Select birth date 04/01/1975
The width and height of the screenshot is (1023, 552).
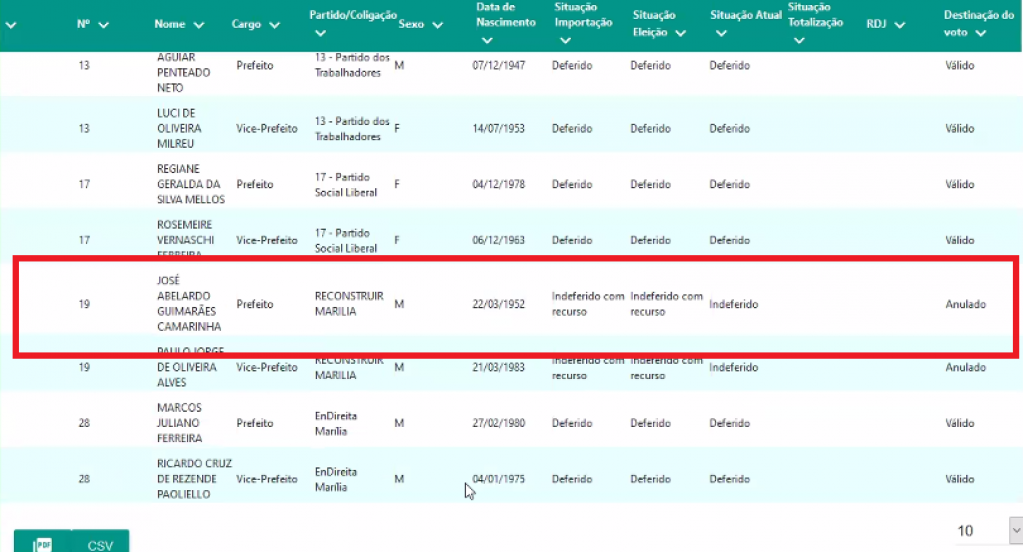click(x=498, y=479)
